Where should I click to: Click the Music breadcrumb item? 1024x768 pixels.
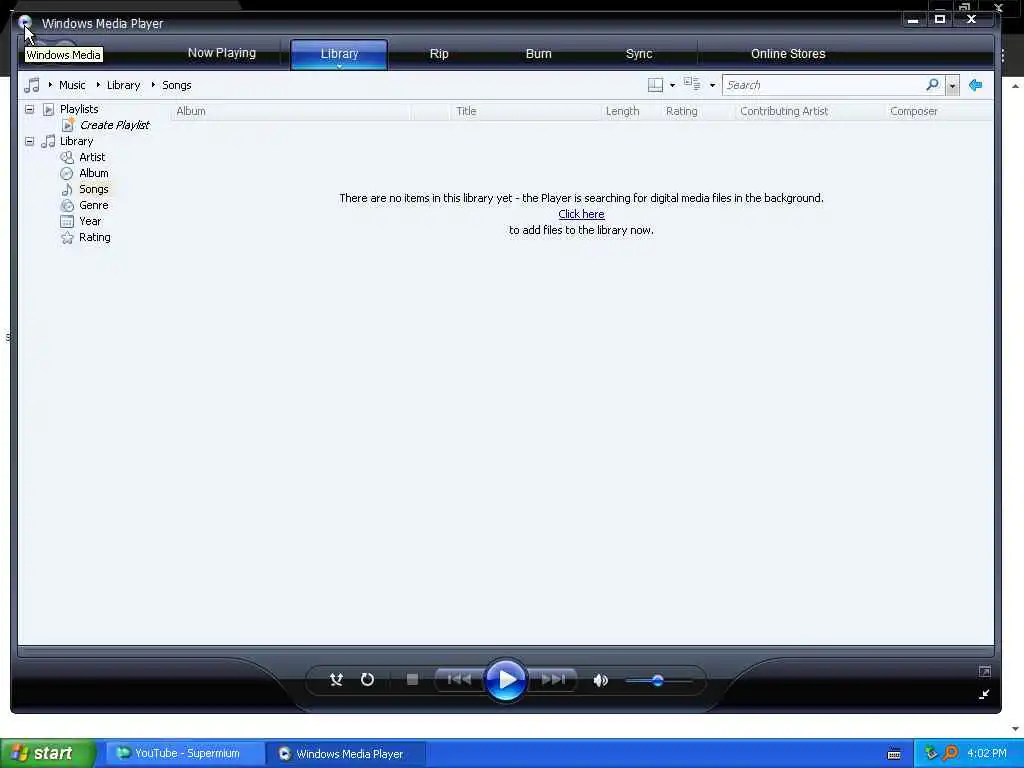(x=72, y=85)
